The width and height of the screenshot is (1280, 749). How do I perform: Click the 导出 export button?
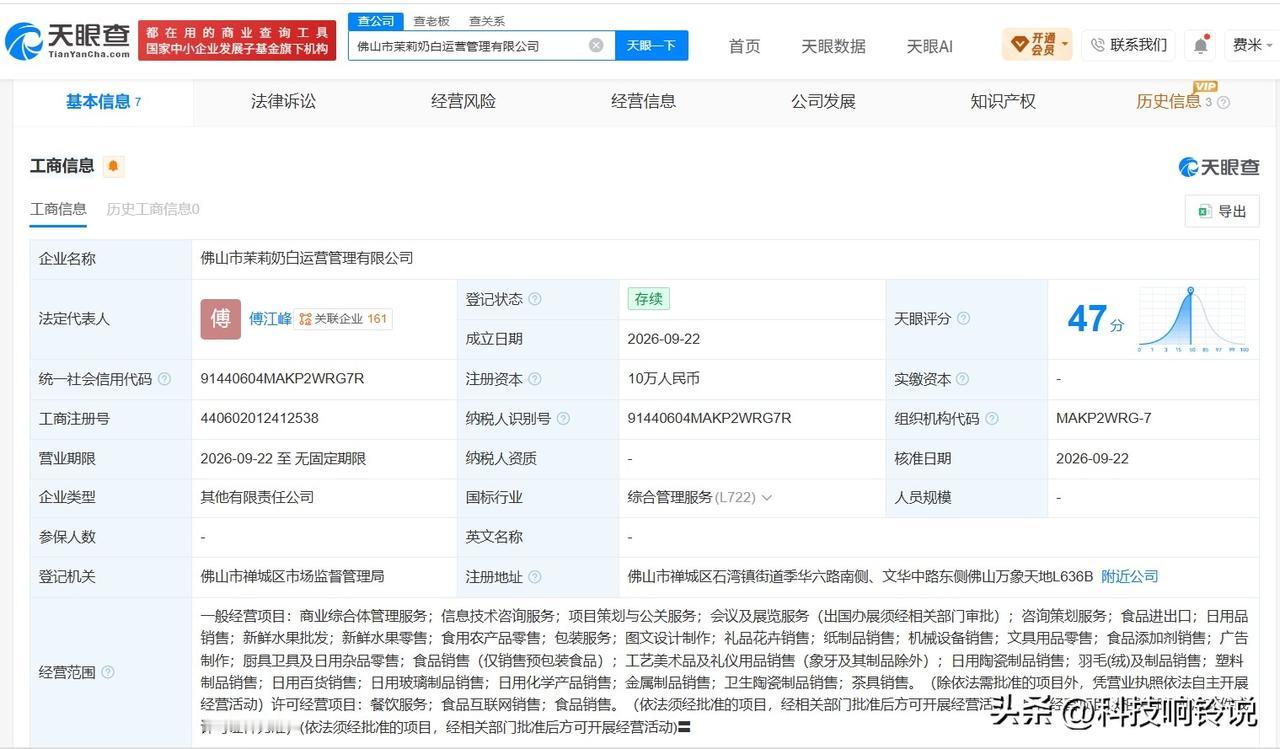point(1222,211)
